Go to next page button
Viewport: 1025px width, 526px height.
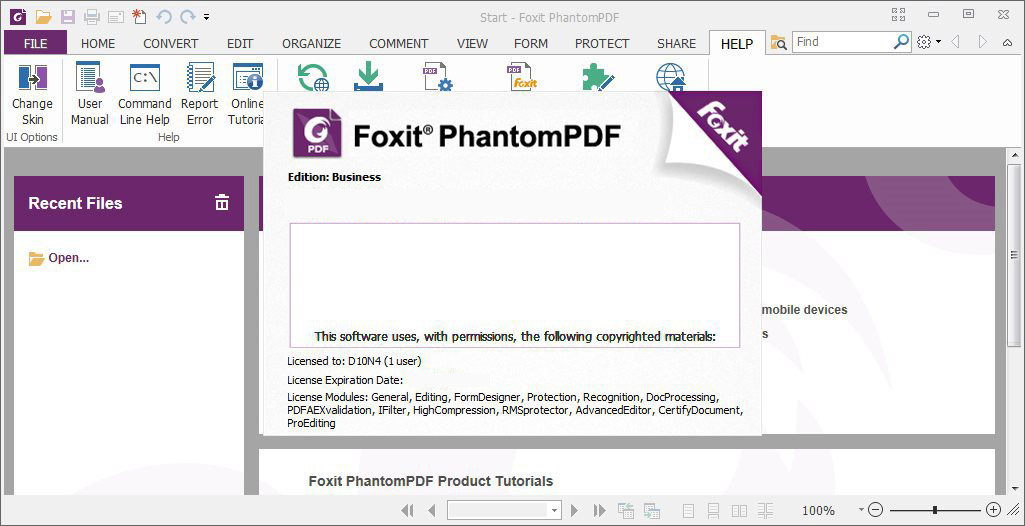pos(575,510)
